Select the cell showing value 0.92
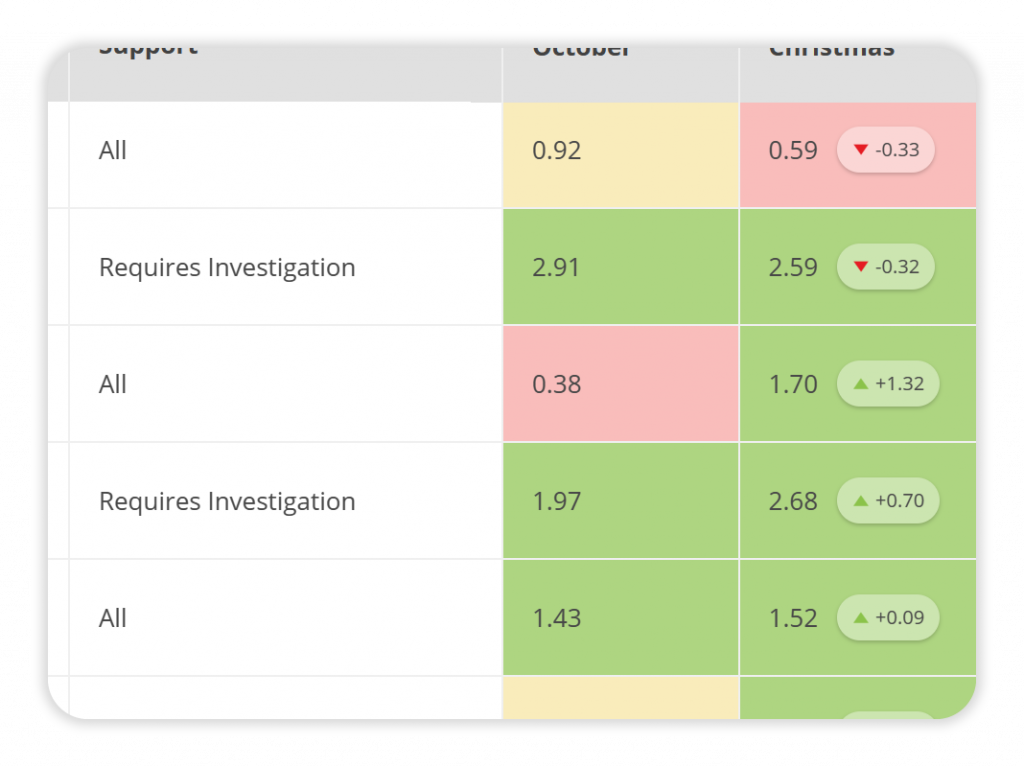This screenshot has height=767, width=1024. (620, 151)
